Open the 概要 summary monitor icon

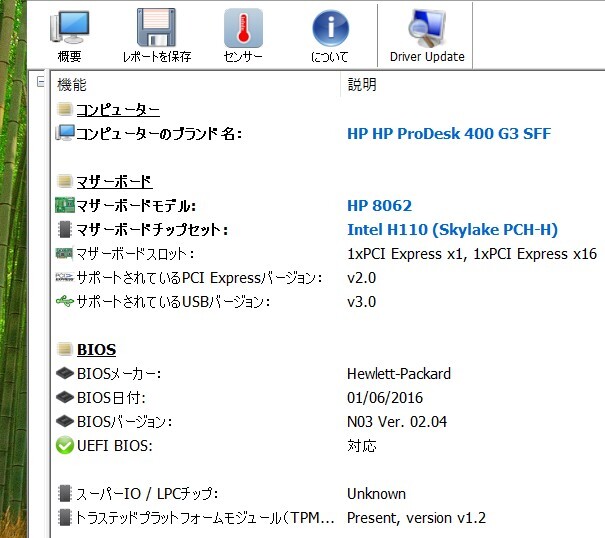click(x=70, y=27)
